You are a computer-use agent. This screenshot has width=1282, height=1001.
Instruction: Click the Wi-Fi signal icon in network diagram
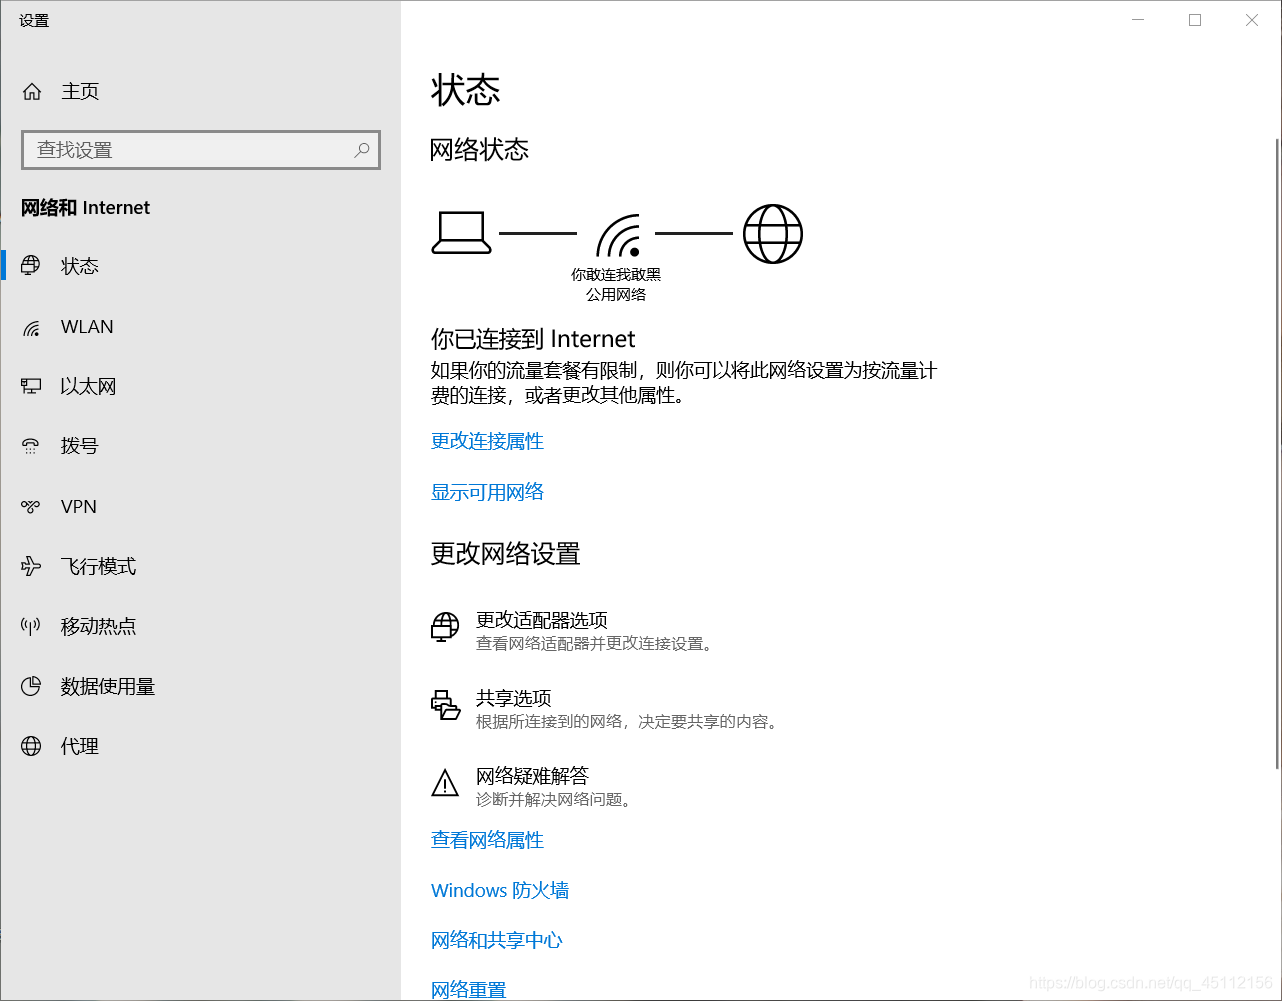[618, 236]
